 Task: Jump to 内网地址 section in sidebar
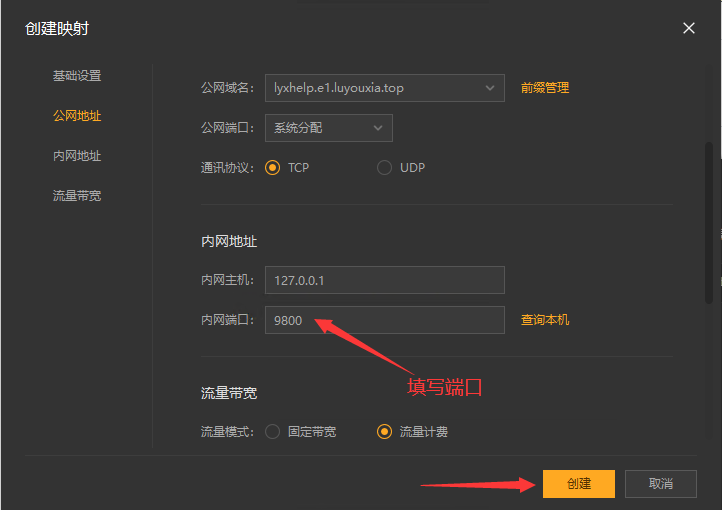[77, 156]
